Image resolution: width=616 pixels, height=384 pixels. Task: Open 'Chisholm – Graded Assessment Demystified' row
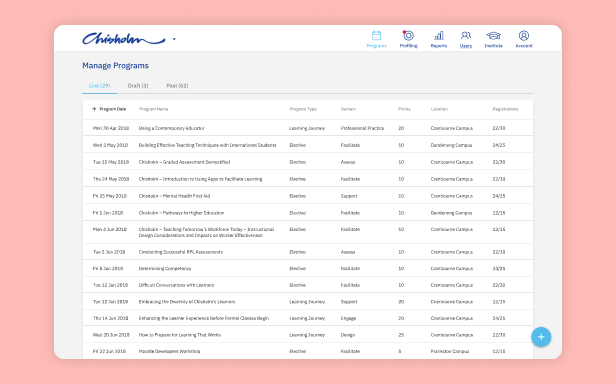(x=308, y=162)
